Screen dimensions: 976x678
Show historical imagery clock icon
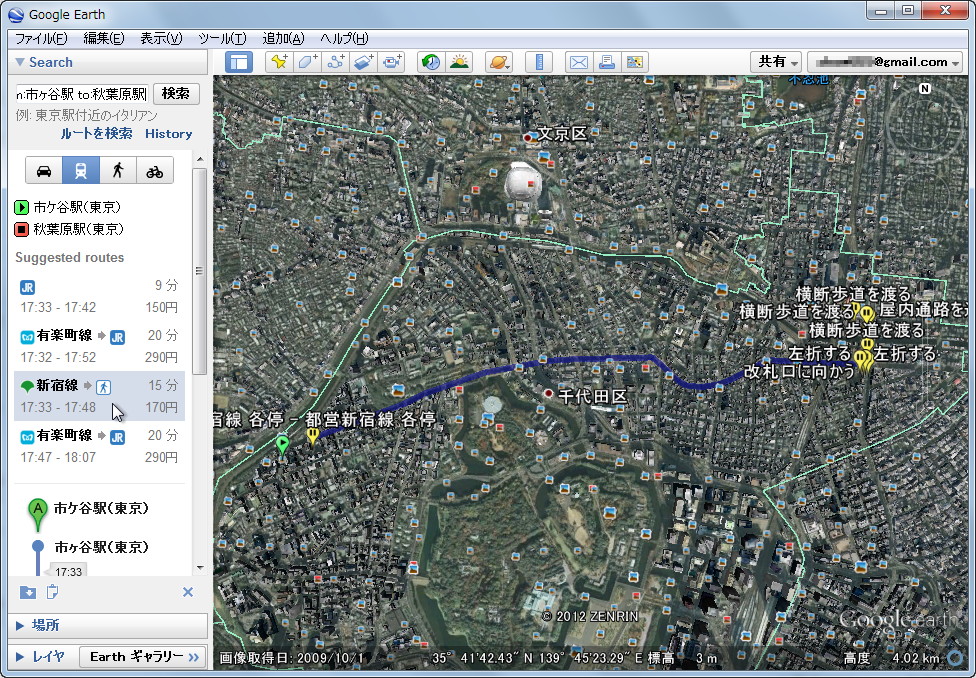[x=431, y=62]
